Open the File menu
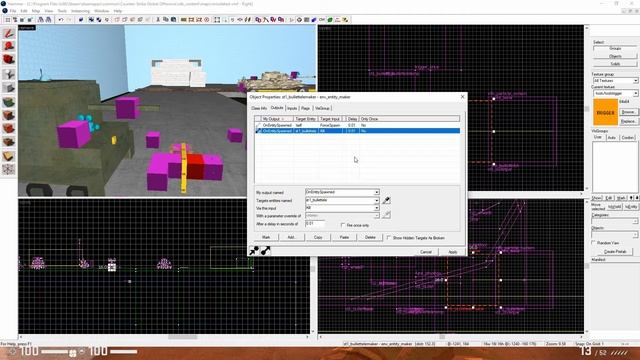640x360 pixels. (x=13, y=11)
